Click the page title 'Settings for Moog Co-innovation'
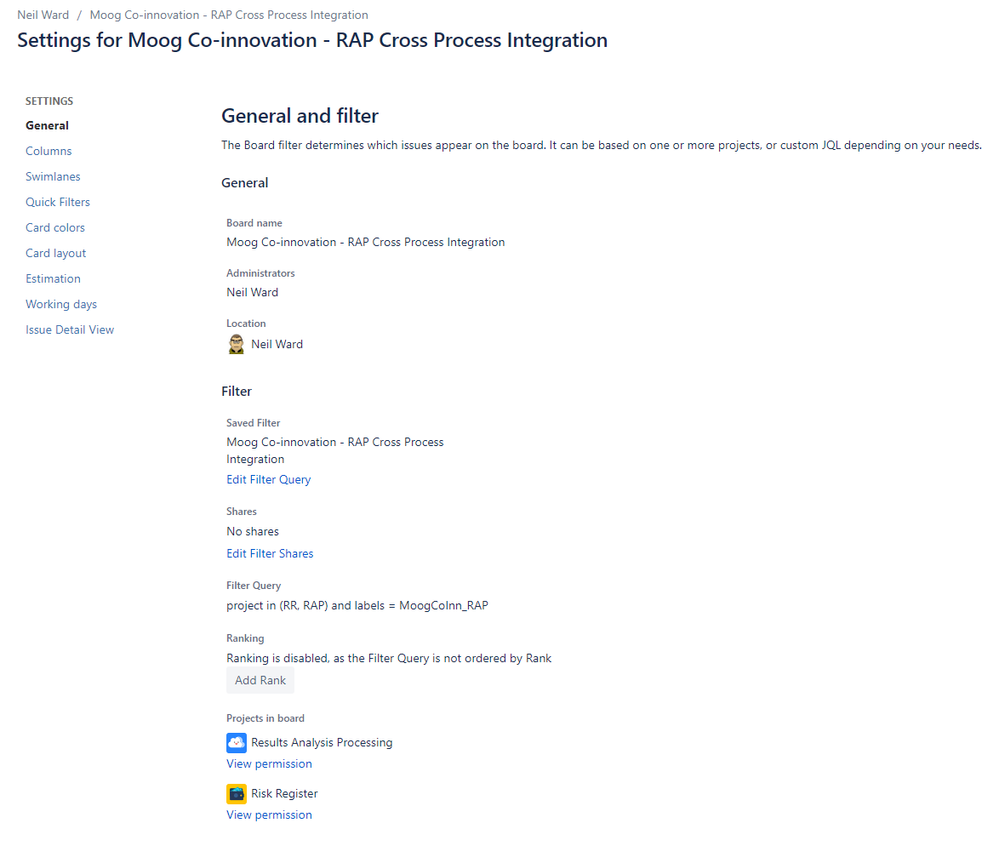The height and width of the screenshot is (847, 999). (312, 40)
